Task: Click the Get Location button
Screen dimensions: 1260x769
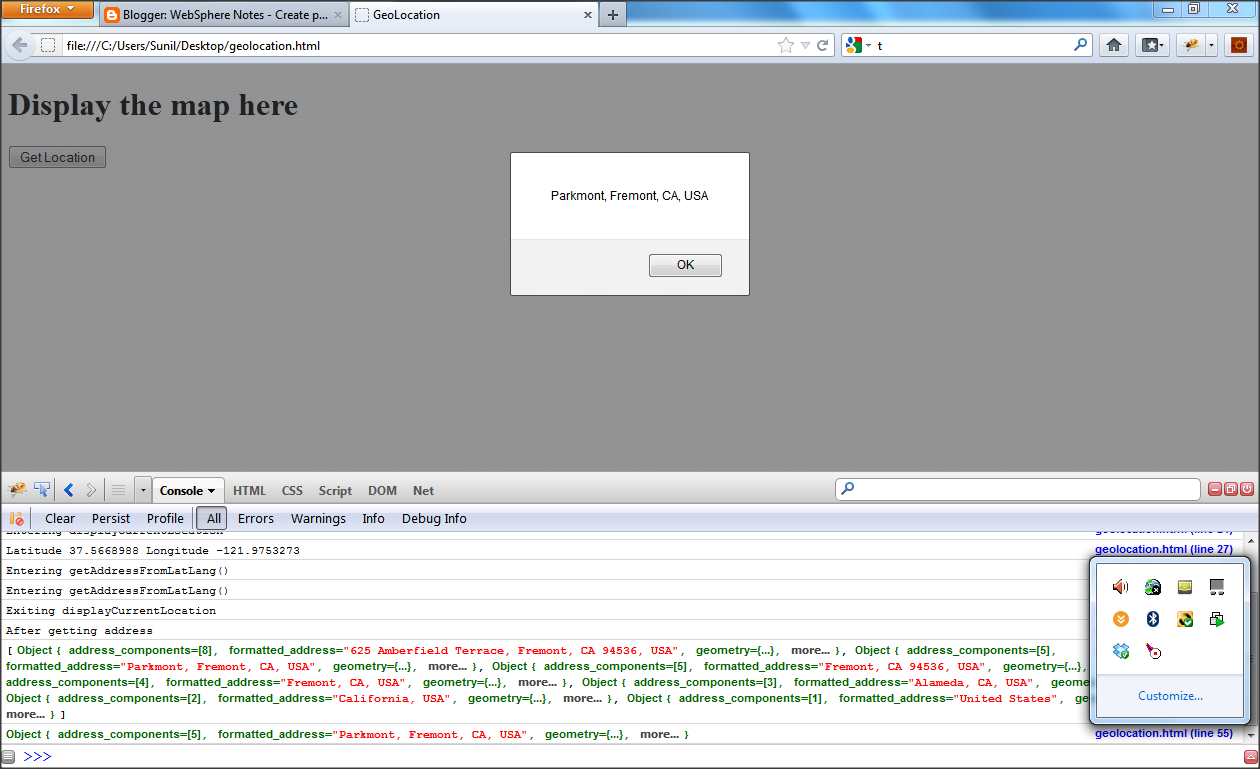Action: pyautogui.click(x=57, y=157)
